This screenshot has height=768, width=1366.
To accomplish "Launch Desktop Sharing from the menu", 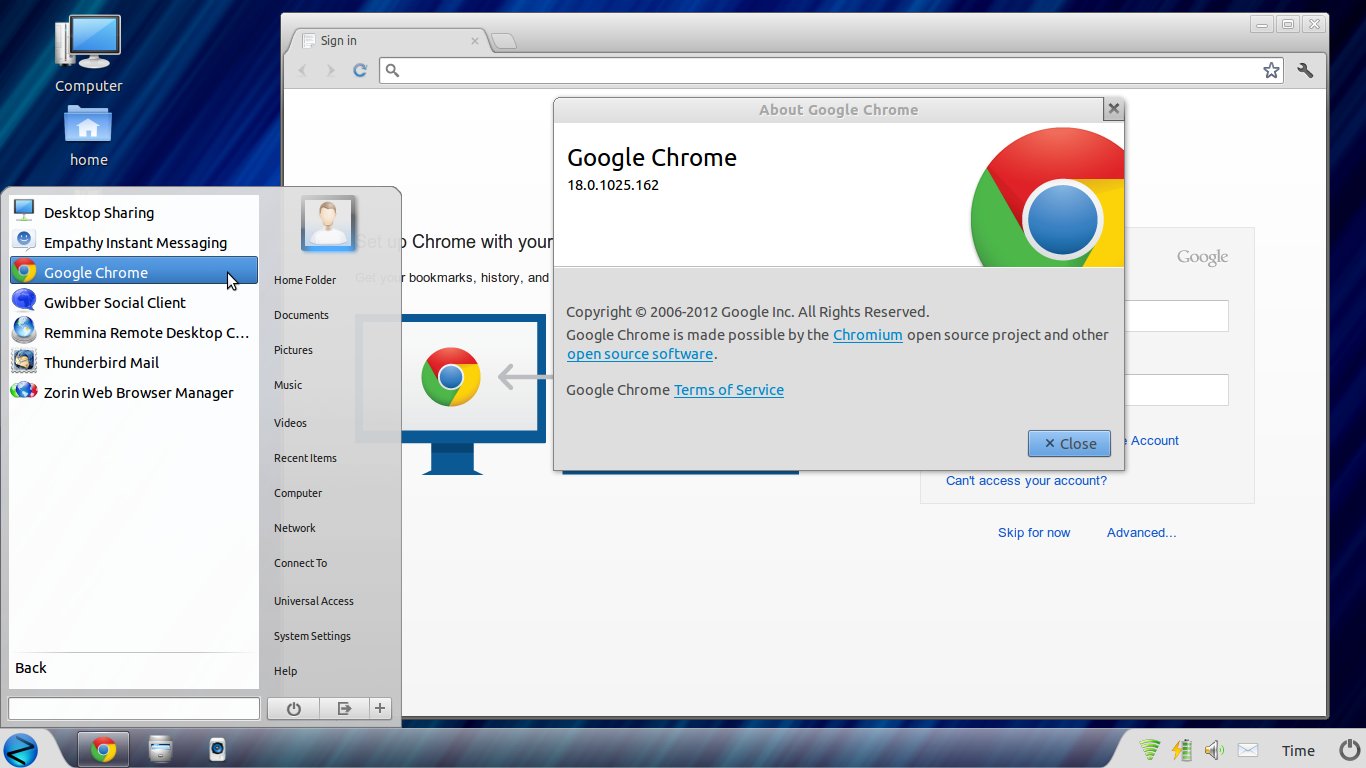I will (x=133, y=212).
